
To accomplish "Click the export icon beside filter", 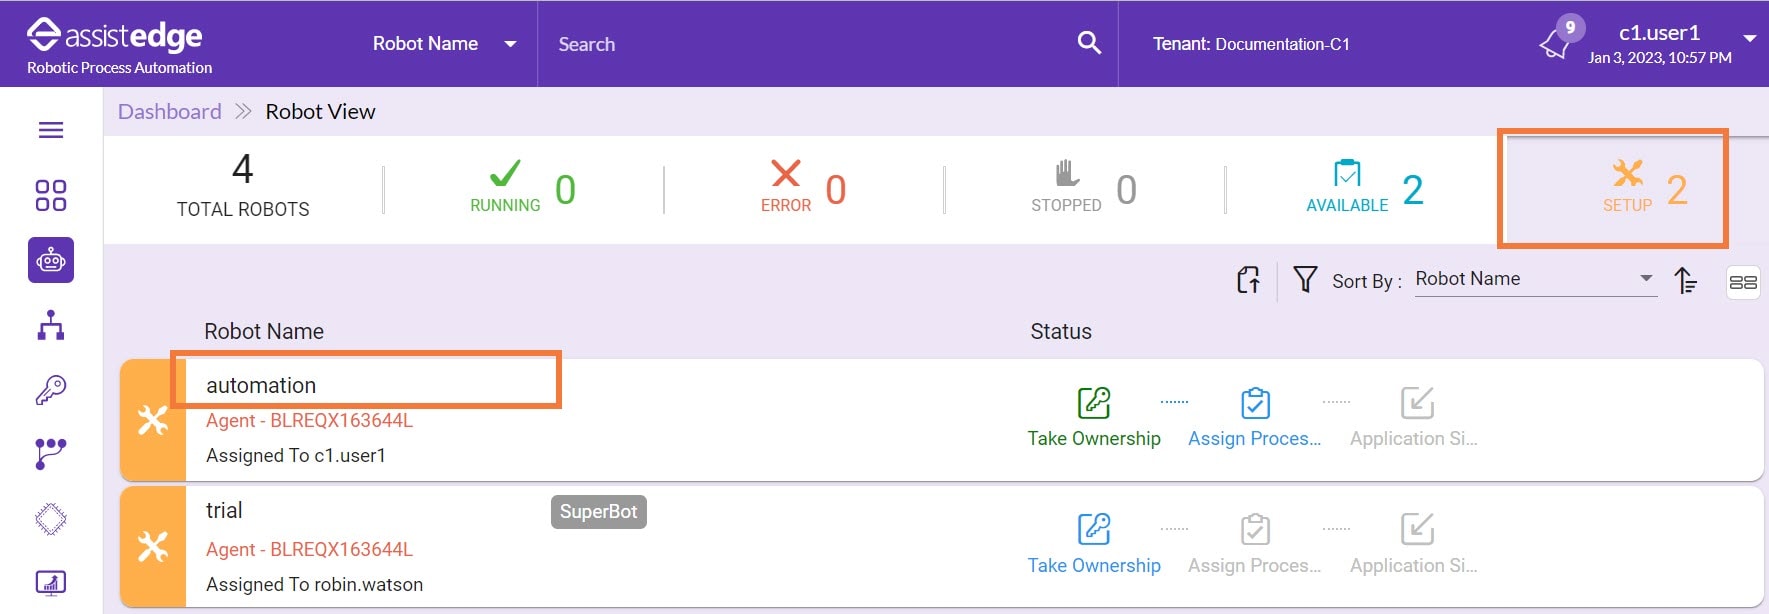I will tap(1248, 280).
